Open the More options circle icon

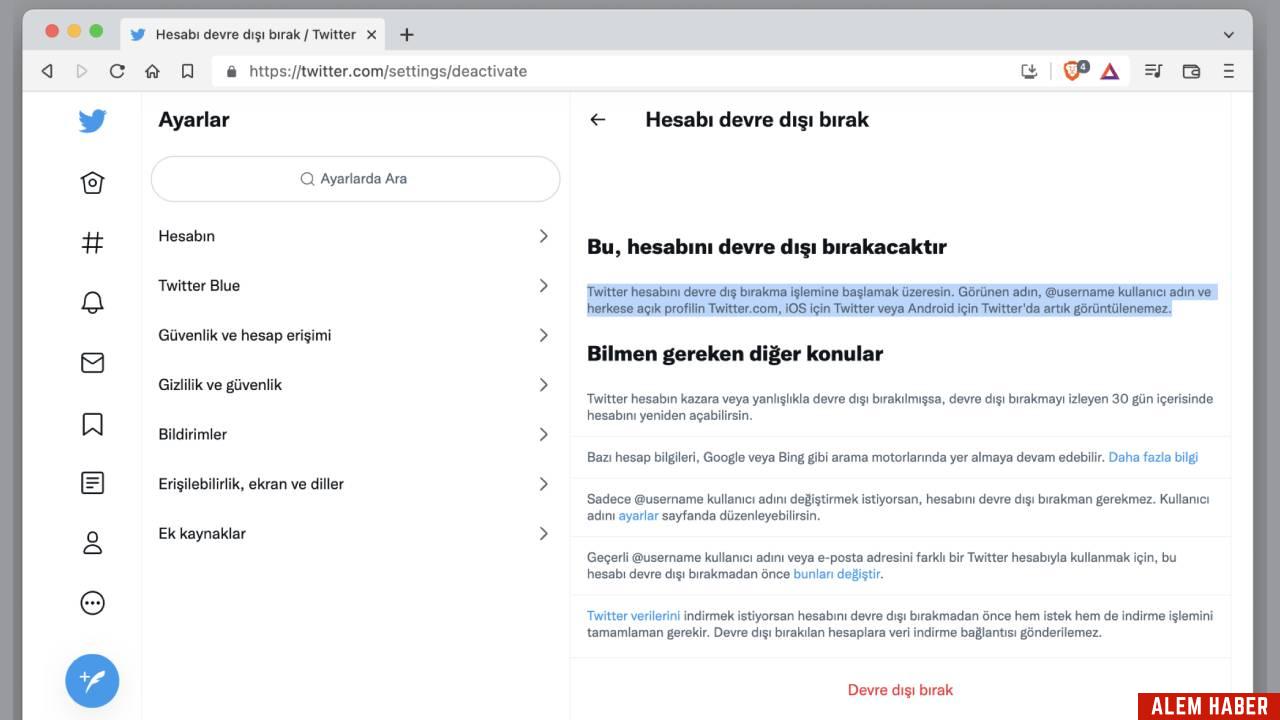pos(92,603)
